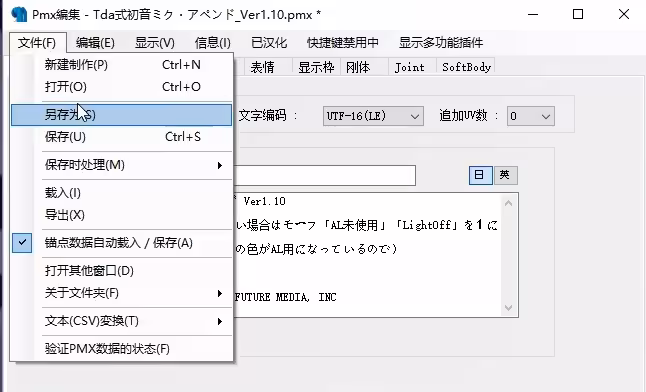
Task: Close the Pmx editor window
Action: click(x=624, y=14)
